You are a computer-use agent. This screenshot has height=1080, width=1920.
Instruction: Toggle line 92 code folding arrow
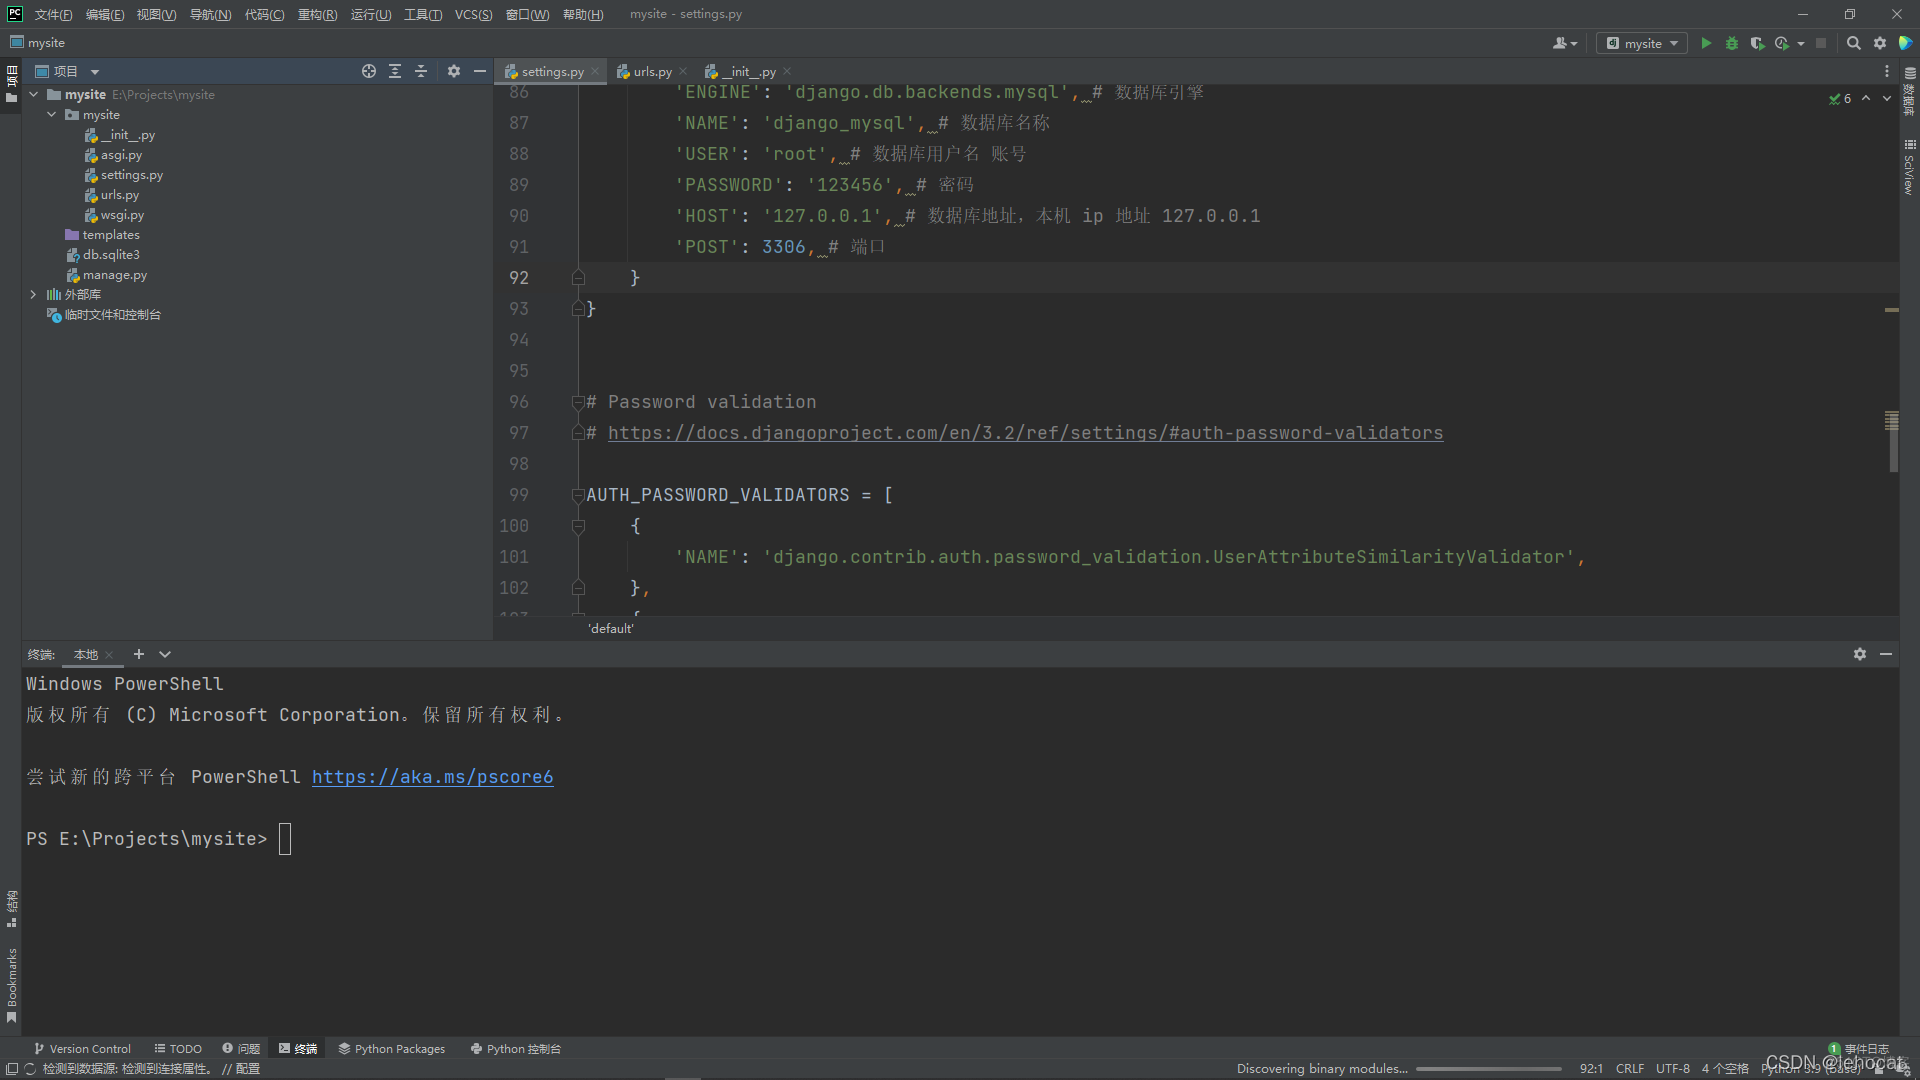(578, 276)
